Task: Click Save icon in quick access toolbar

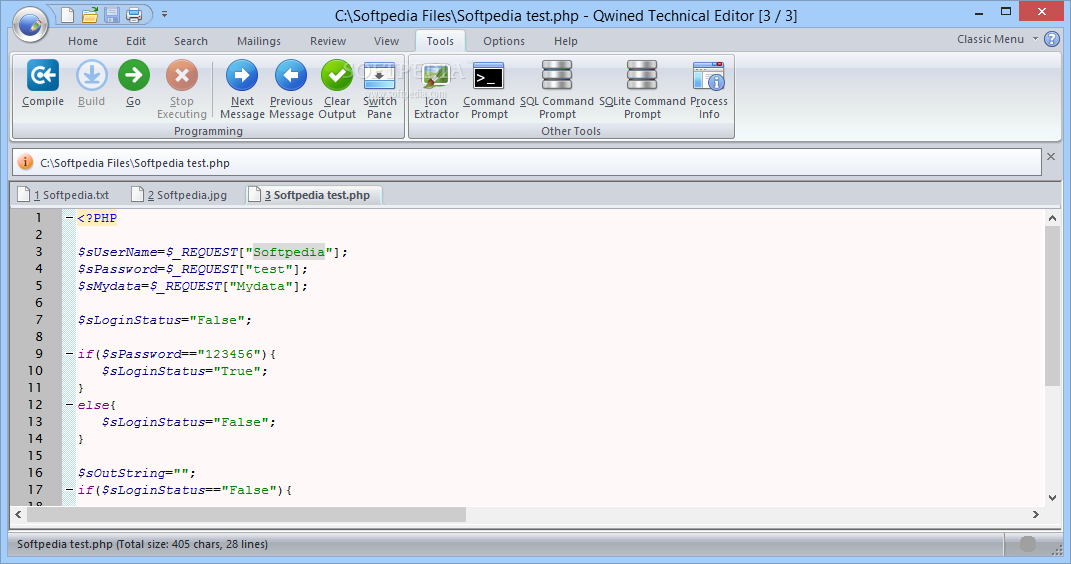Action: coord(112,14)
